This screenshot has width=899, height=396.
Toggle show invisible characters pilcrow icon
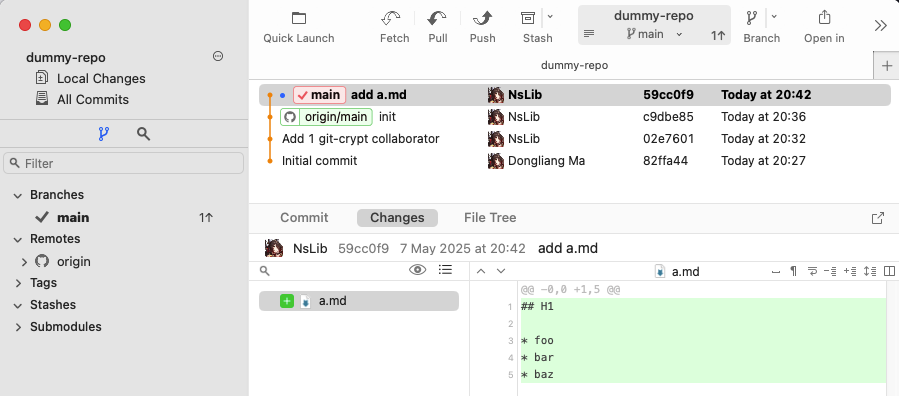[x=794, y=271]
